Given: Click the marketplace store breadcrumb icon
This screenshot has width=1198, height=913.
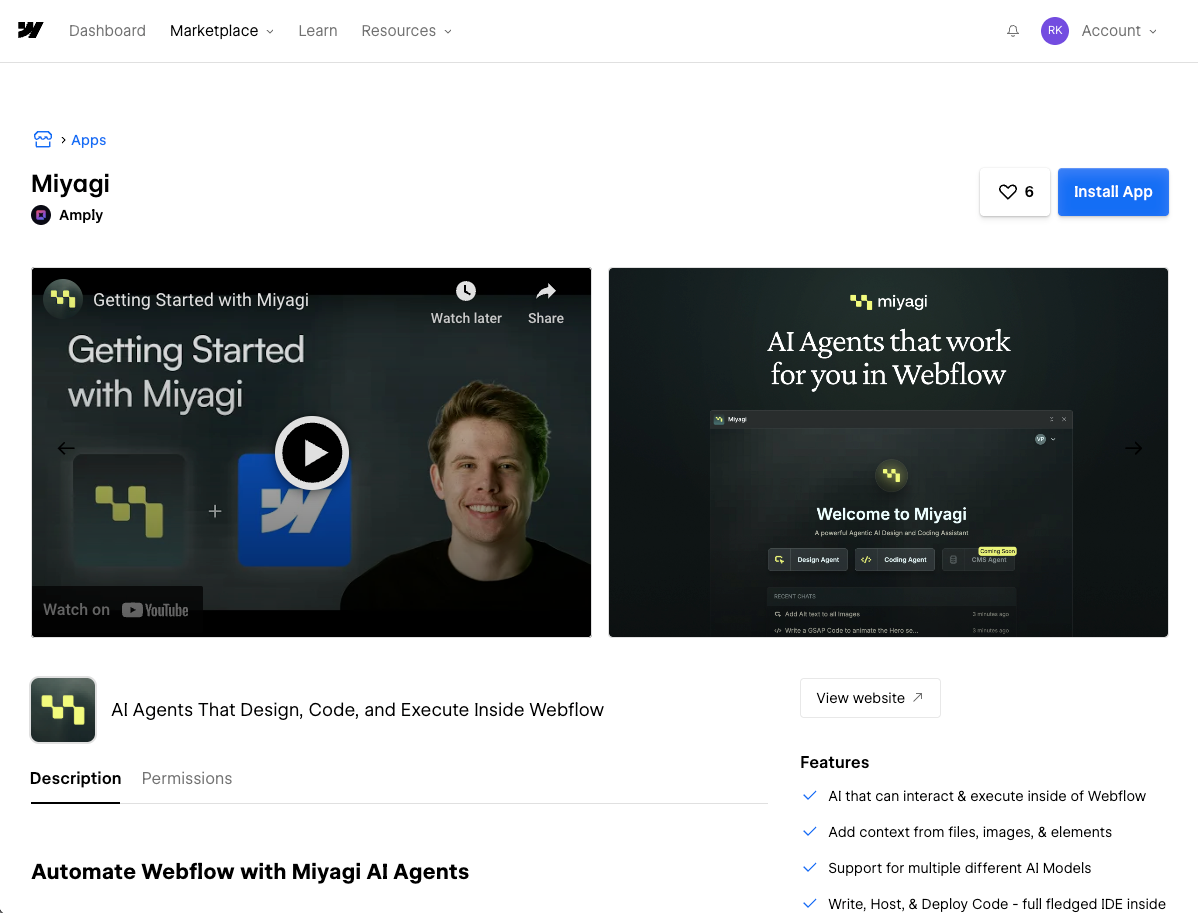Looking at the screenshot, I should click(43, 139).
